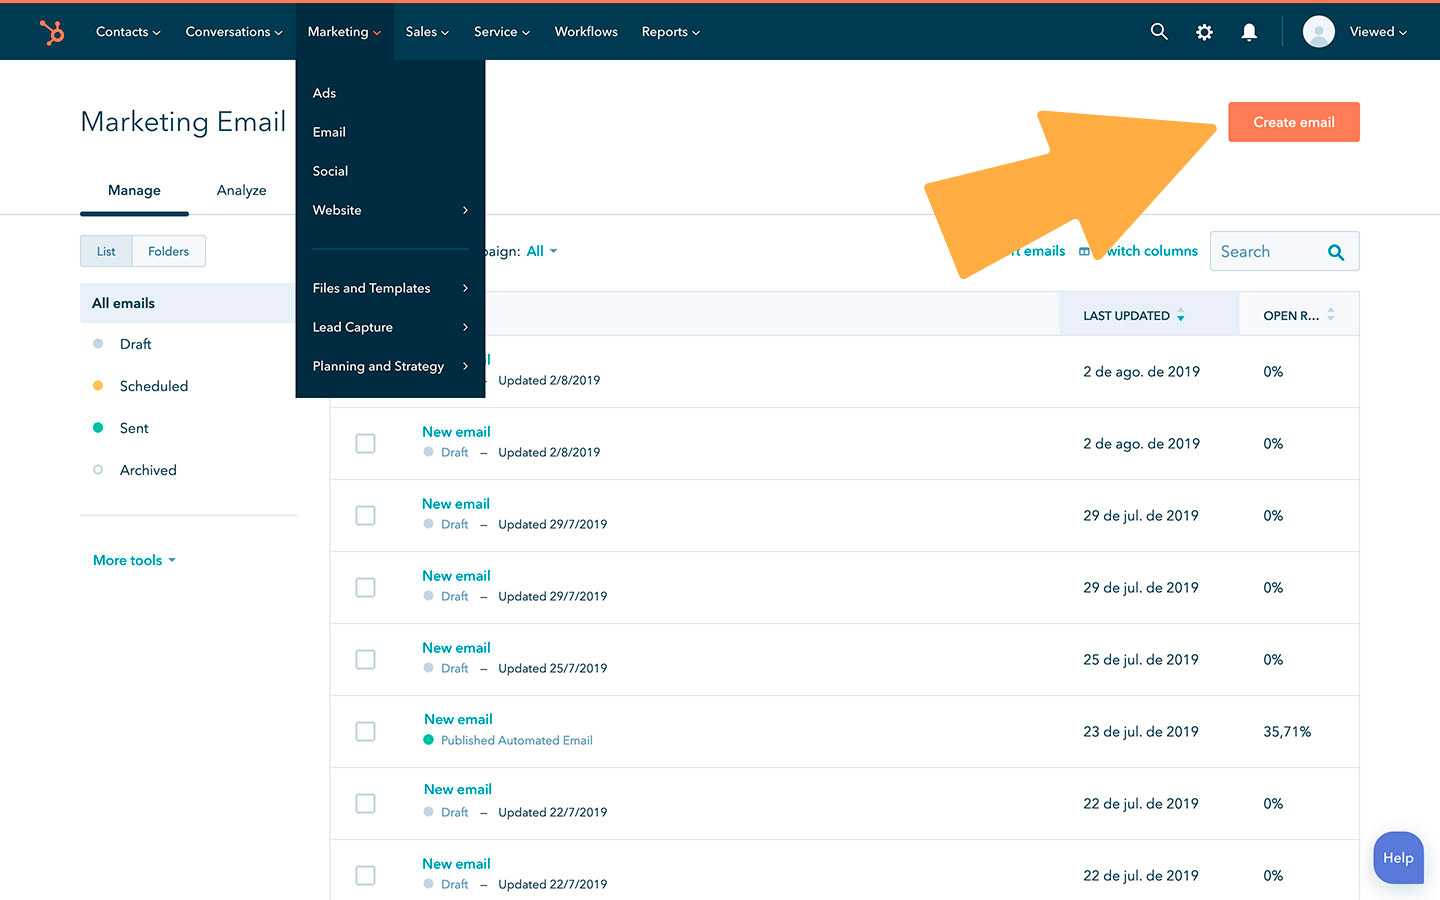Click the Create email button
This screenshot has height=900, width=1440.
click(x=1294, y=122)
